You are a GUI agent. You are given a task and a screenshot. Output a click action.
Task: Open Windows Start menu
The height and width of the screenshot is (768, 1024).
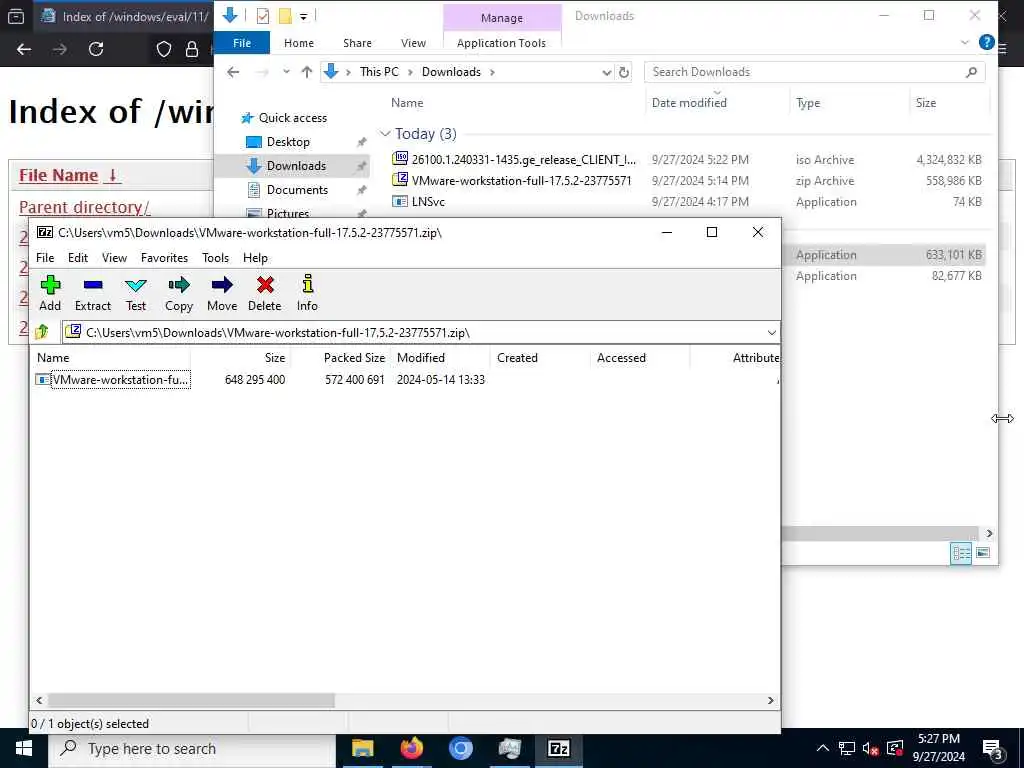pos(24,748)
